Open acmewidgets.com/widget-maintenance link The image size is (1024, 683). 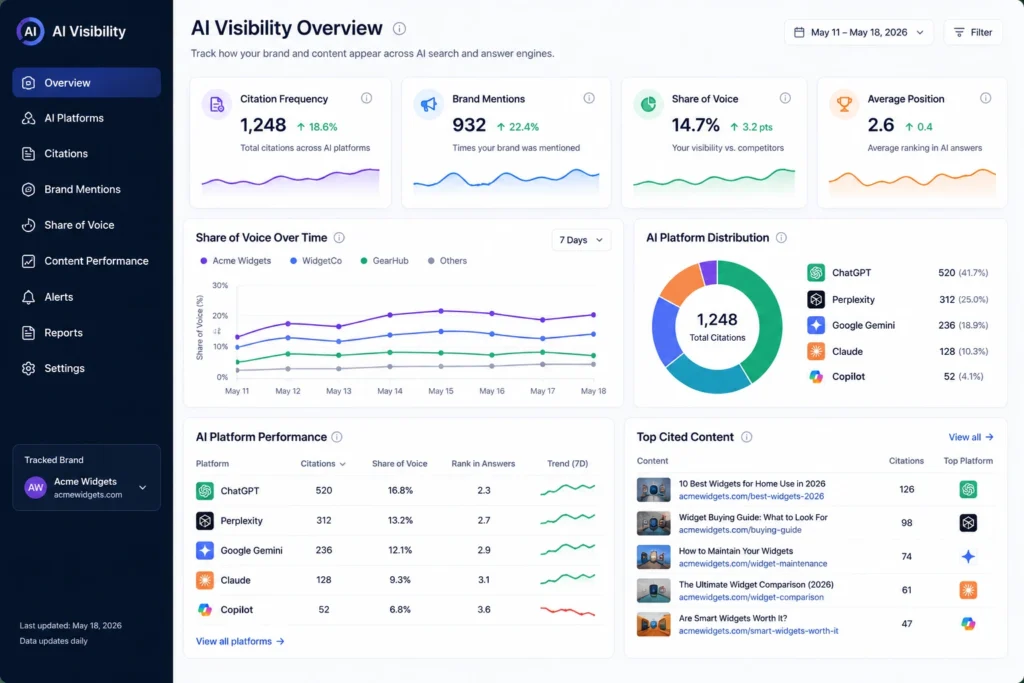(752, 564)
